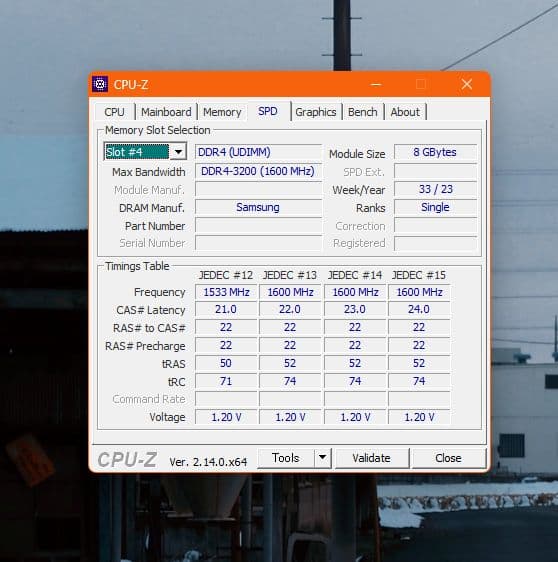Click the JEDEC #14 RAS# to CAS# value 22
Viewport: 558px width, 562px height.
coord(355,327)
